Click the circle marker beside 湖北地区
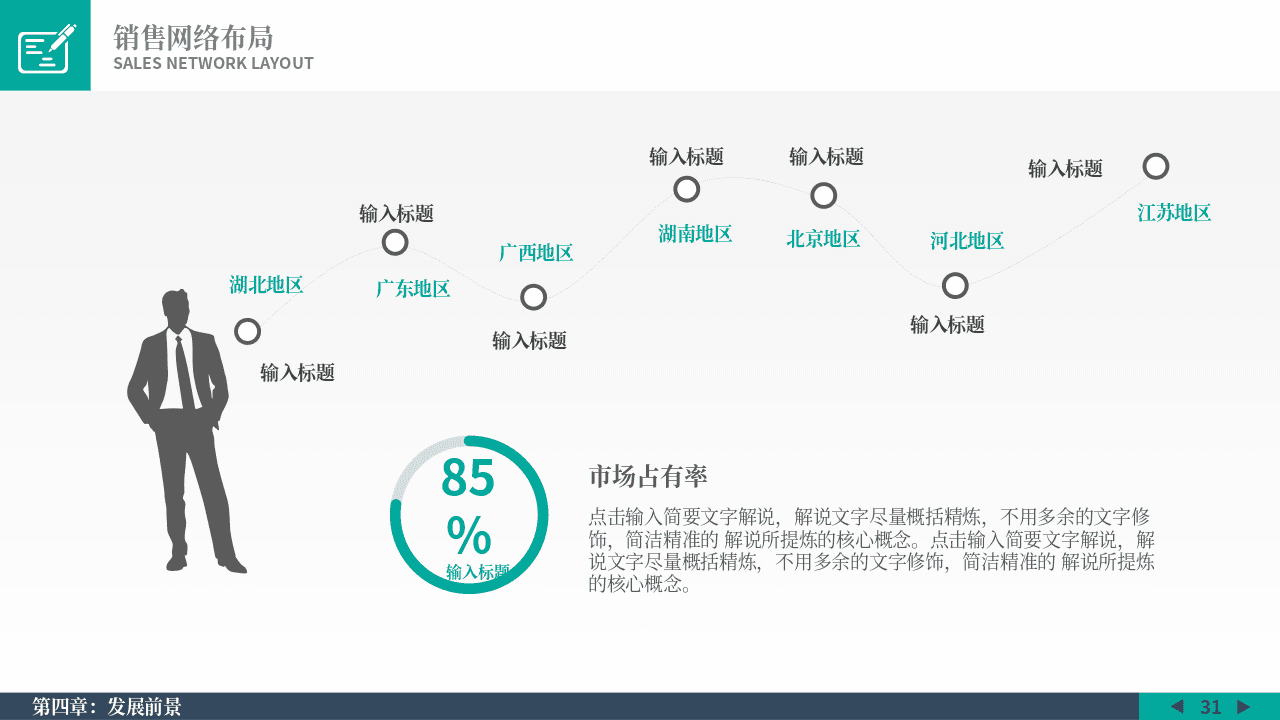1280x720 pixels. tap(247, 331)
